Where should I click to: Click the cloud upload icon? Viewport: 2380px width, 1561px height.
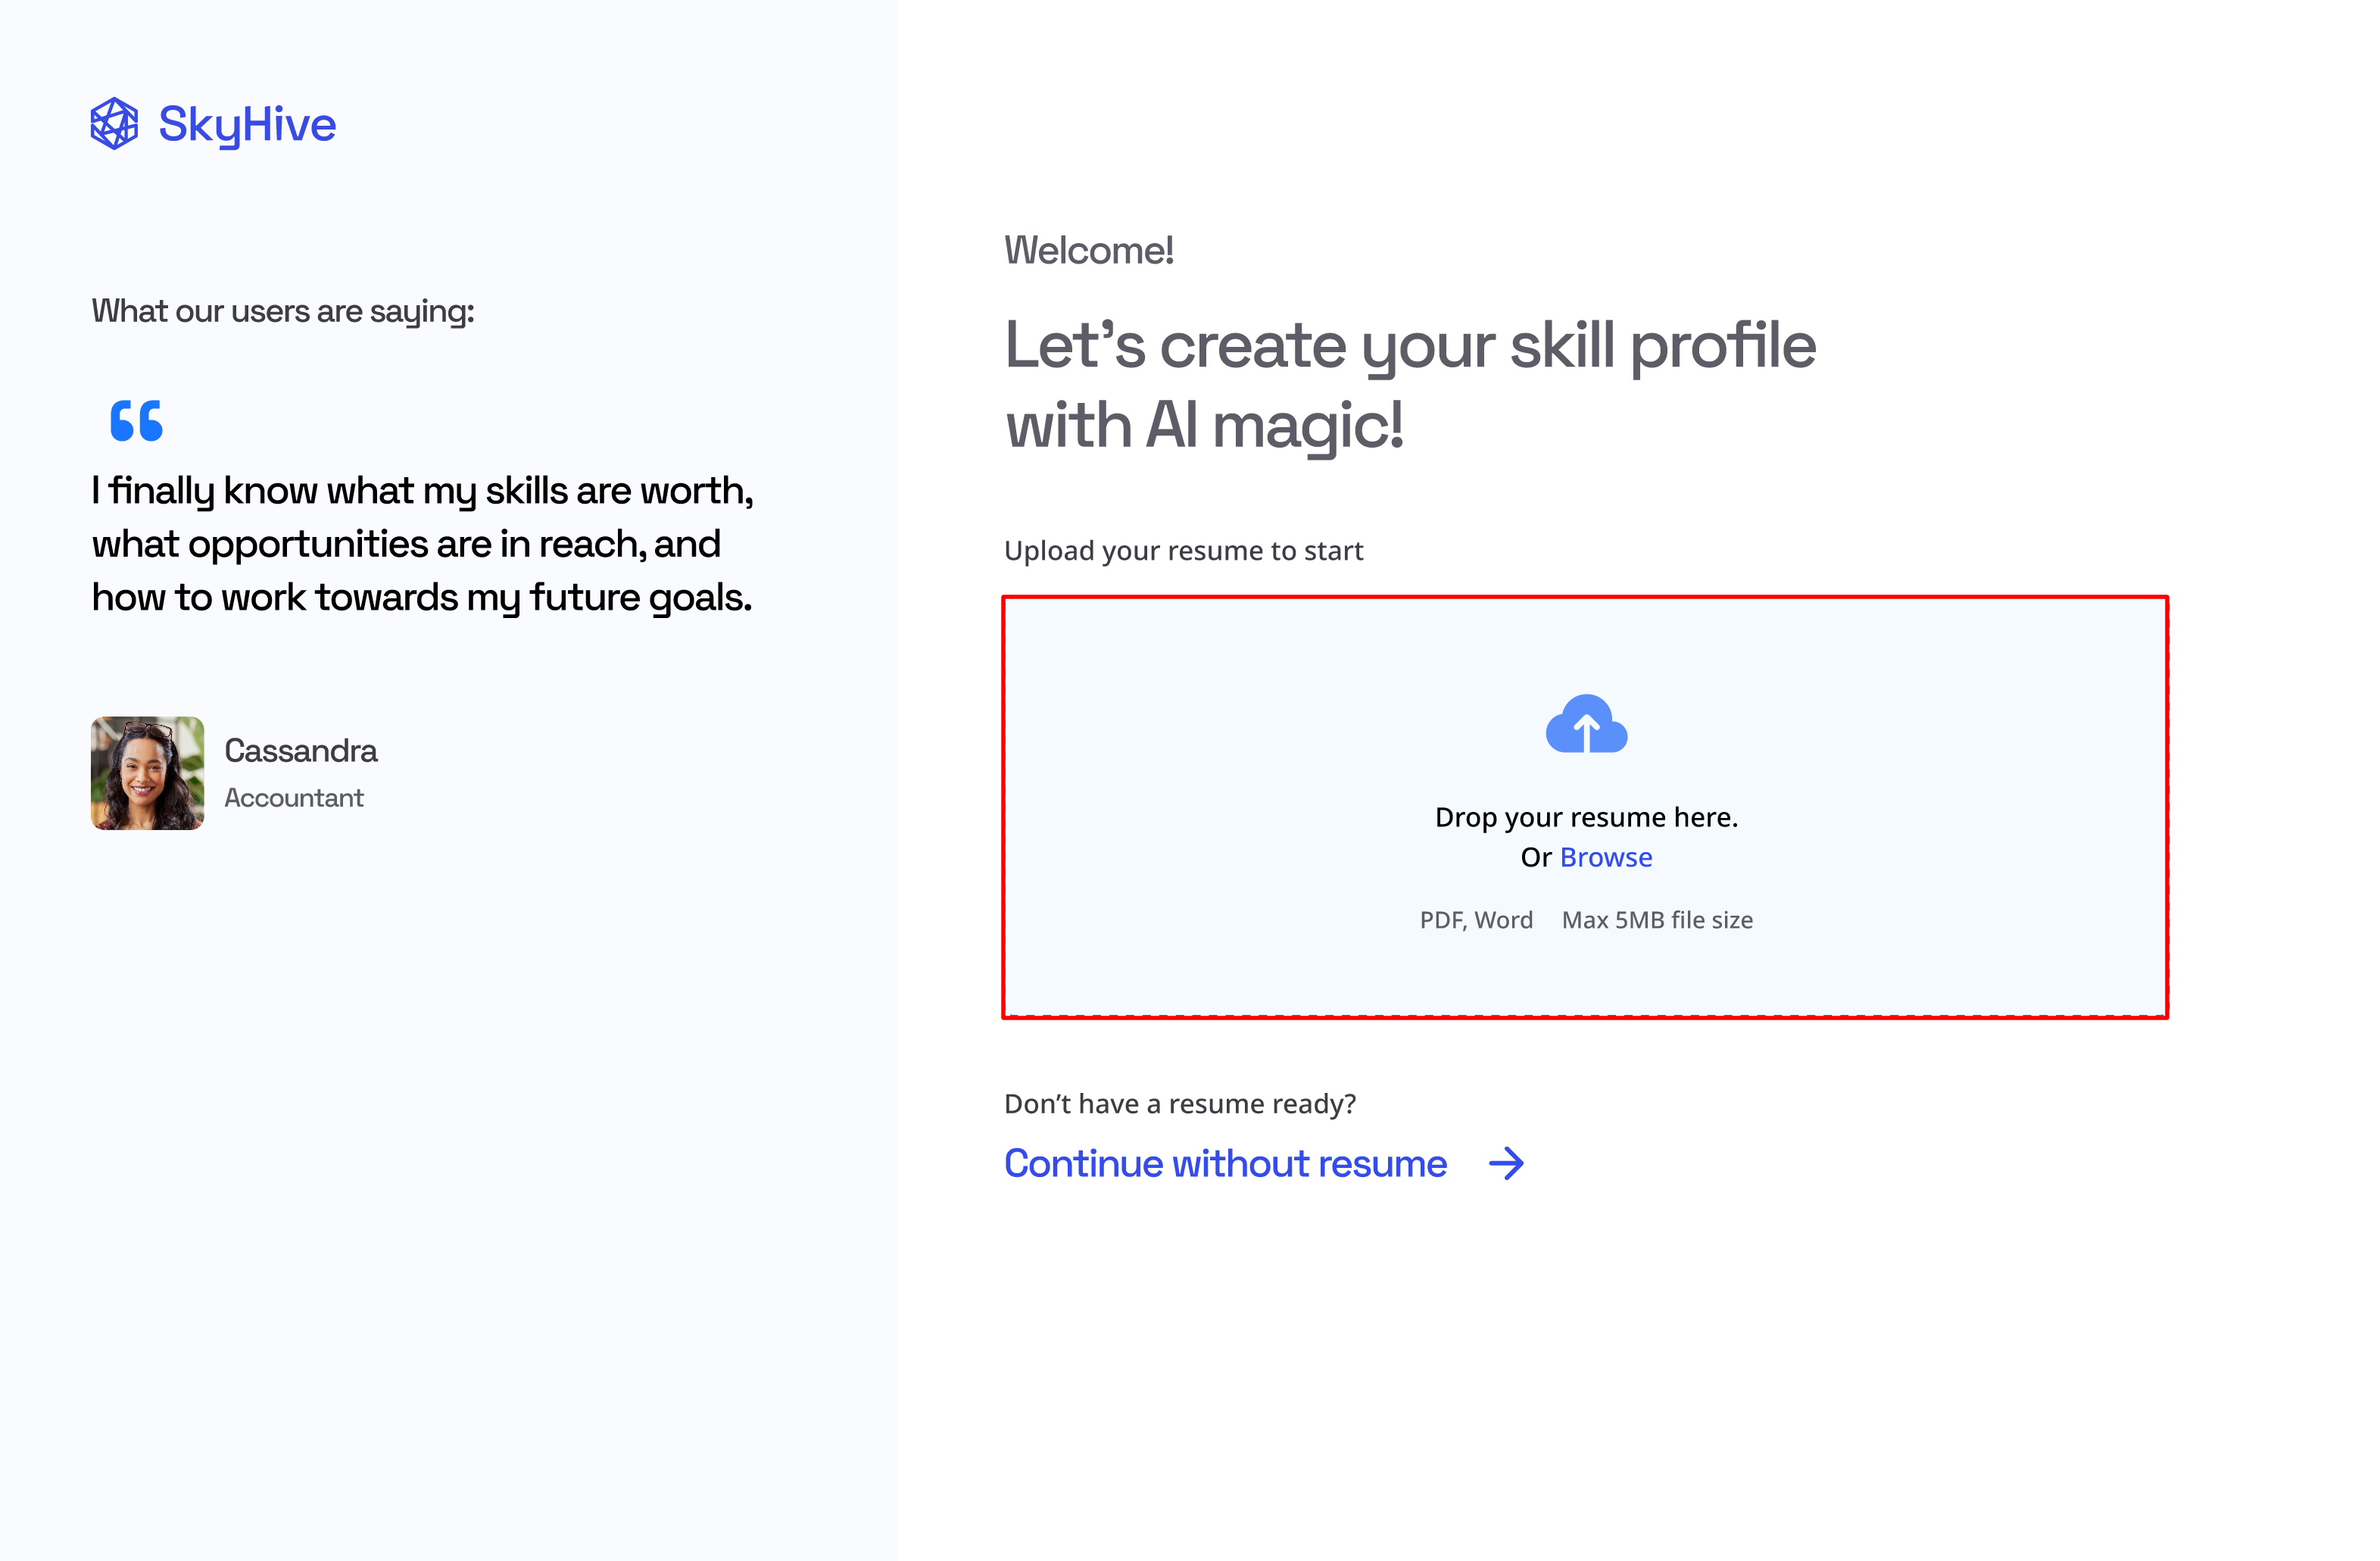1586,724
